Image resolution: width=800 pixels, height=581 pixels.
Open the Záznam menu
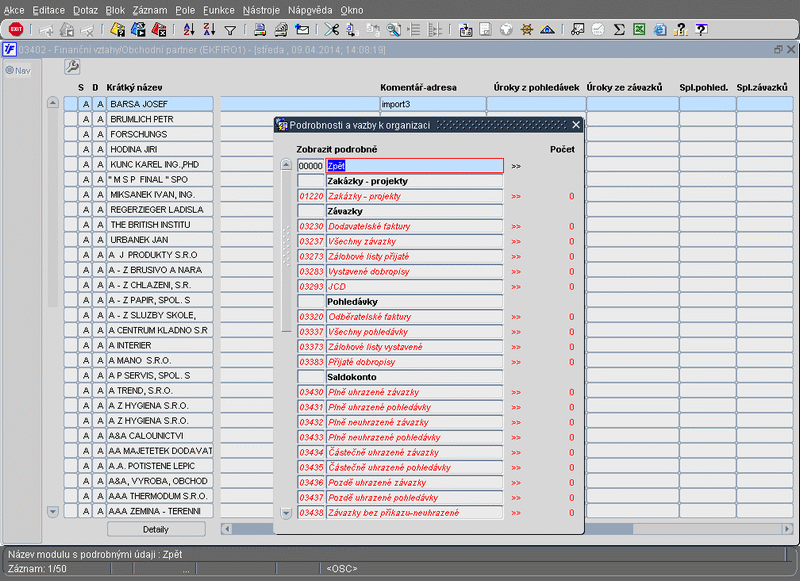(x=150, y=10)
